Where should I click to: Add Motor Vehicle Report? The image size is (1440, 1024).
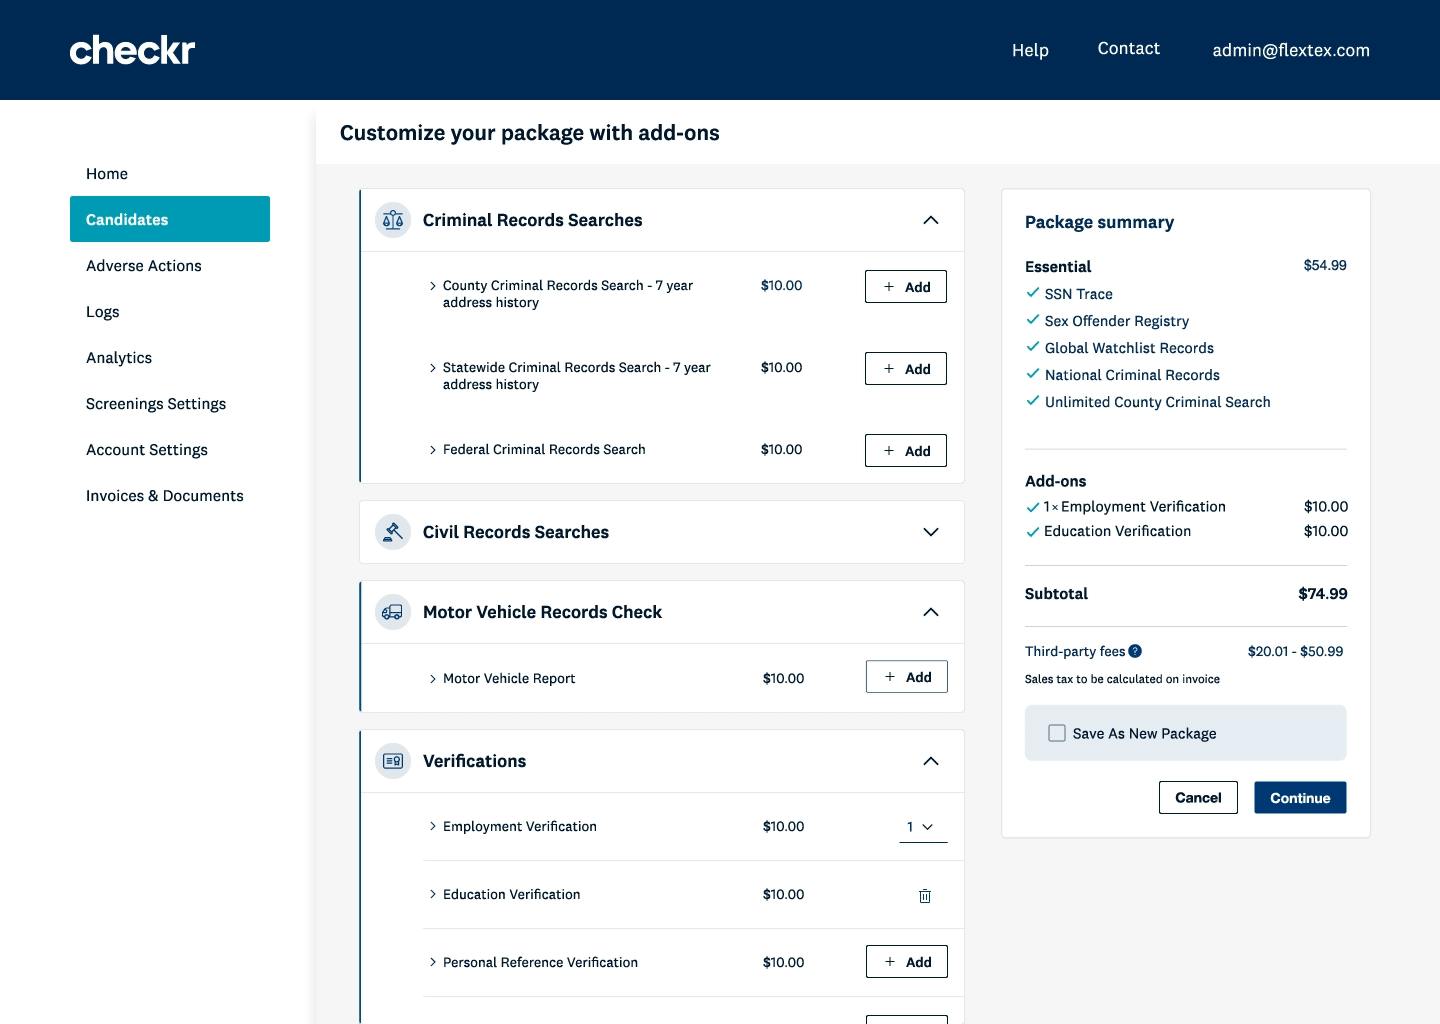(907, 677)
